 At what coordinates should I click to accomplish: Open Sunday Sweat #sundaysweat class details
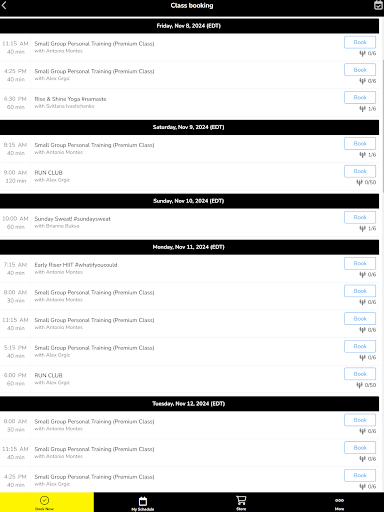click(72, 219)
